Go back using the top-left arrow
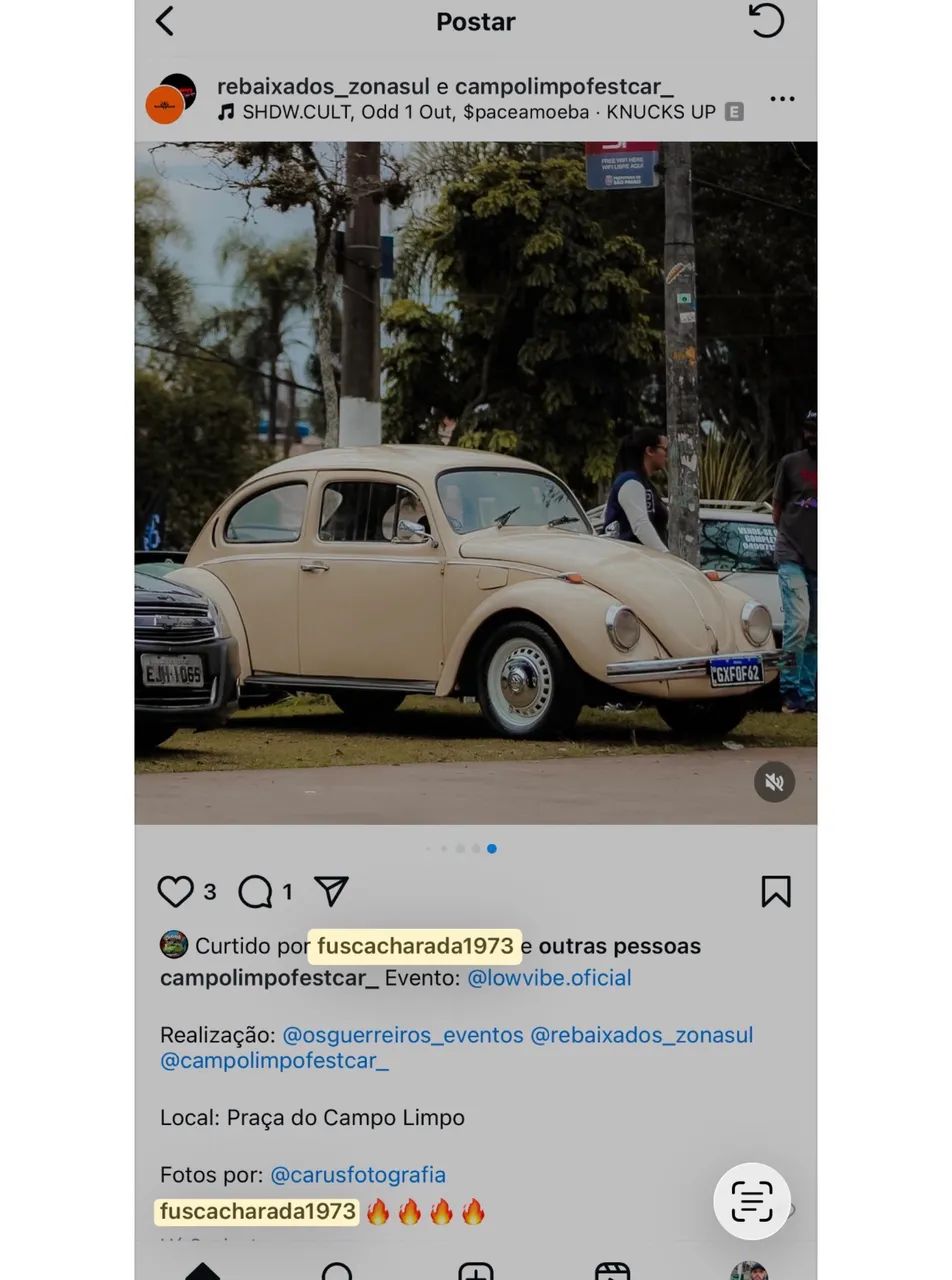Image resolution: width=952 pixels, height=1280 pixels. click(x=165, y=21)
